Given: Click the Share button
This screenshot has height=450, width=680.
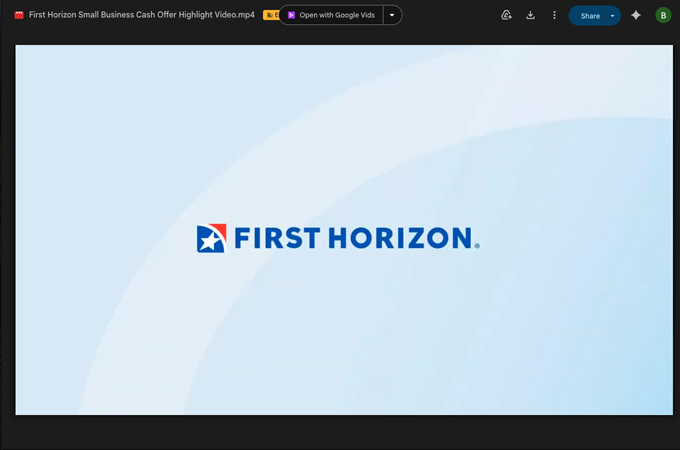Looking at the screenshot, I should 587,16.
